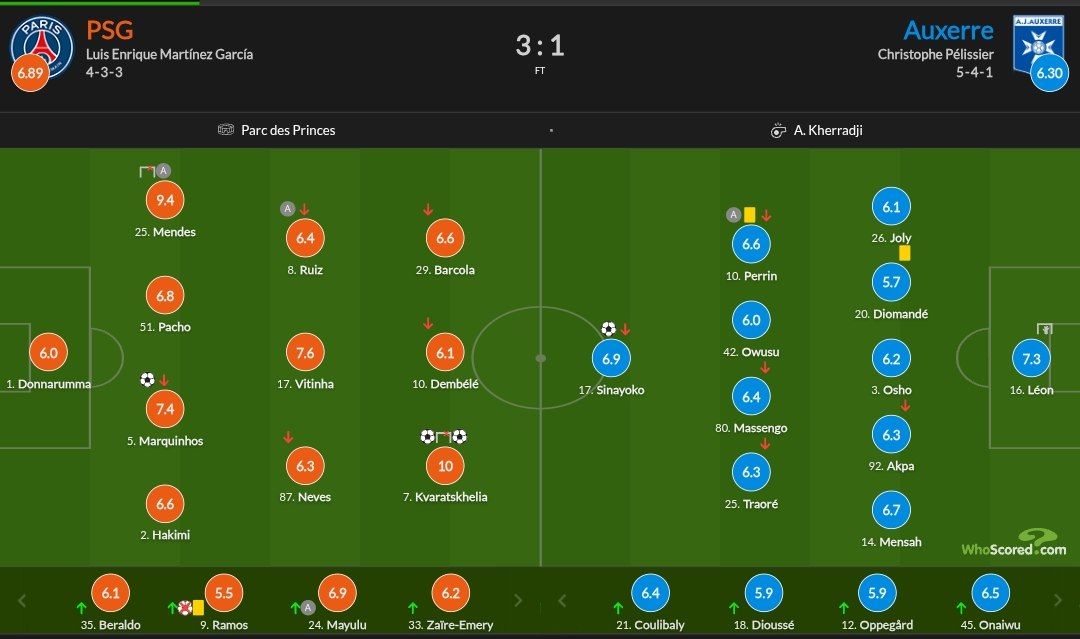The height and width of the screenshot is (639, 1080).
Task: Open the PSG team name link
Action: click(110, 30)
